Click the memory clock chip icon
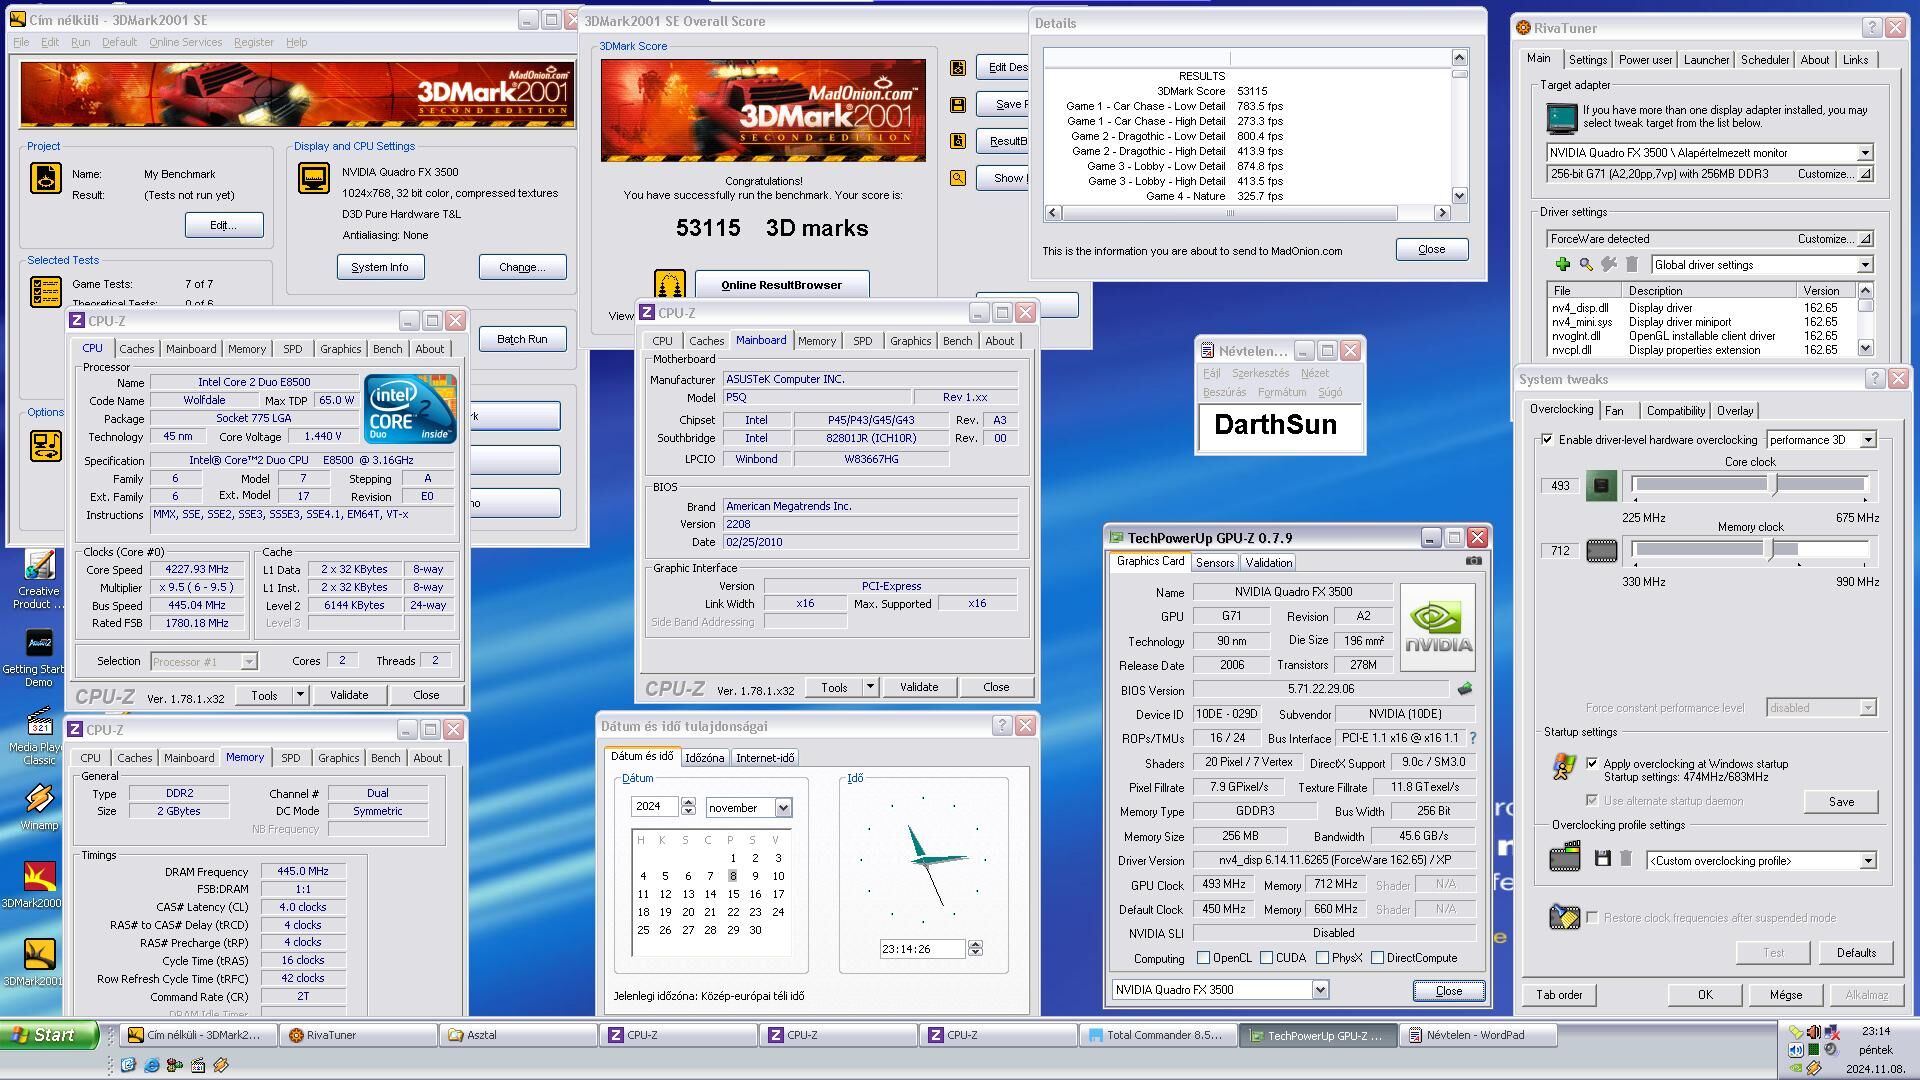The width and height of the screenshot is (1920, 1080). tap(1601, 551)
